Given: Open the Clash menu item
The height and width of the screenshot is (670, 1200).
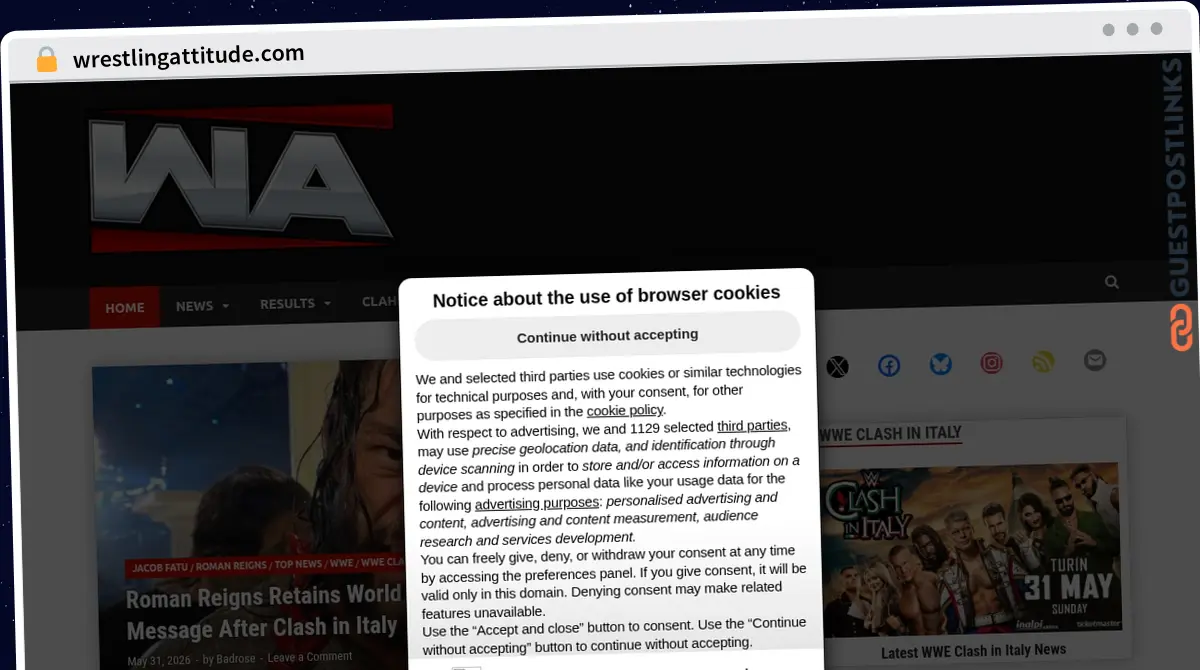Looking at the screenshot, I should 380,301.
